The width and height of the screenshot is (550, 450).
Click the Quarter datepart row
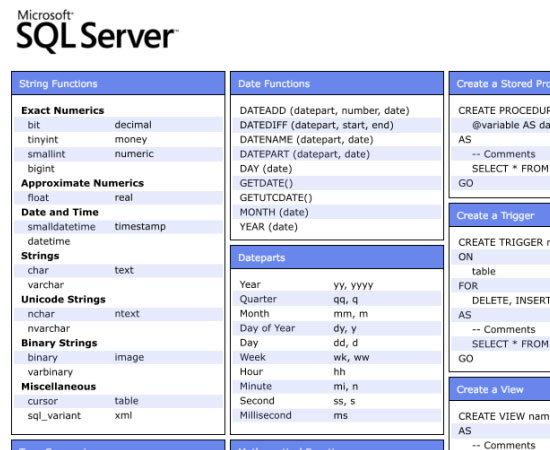[337, 299]
